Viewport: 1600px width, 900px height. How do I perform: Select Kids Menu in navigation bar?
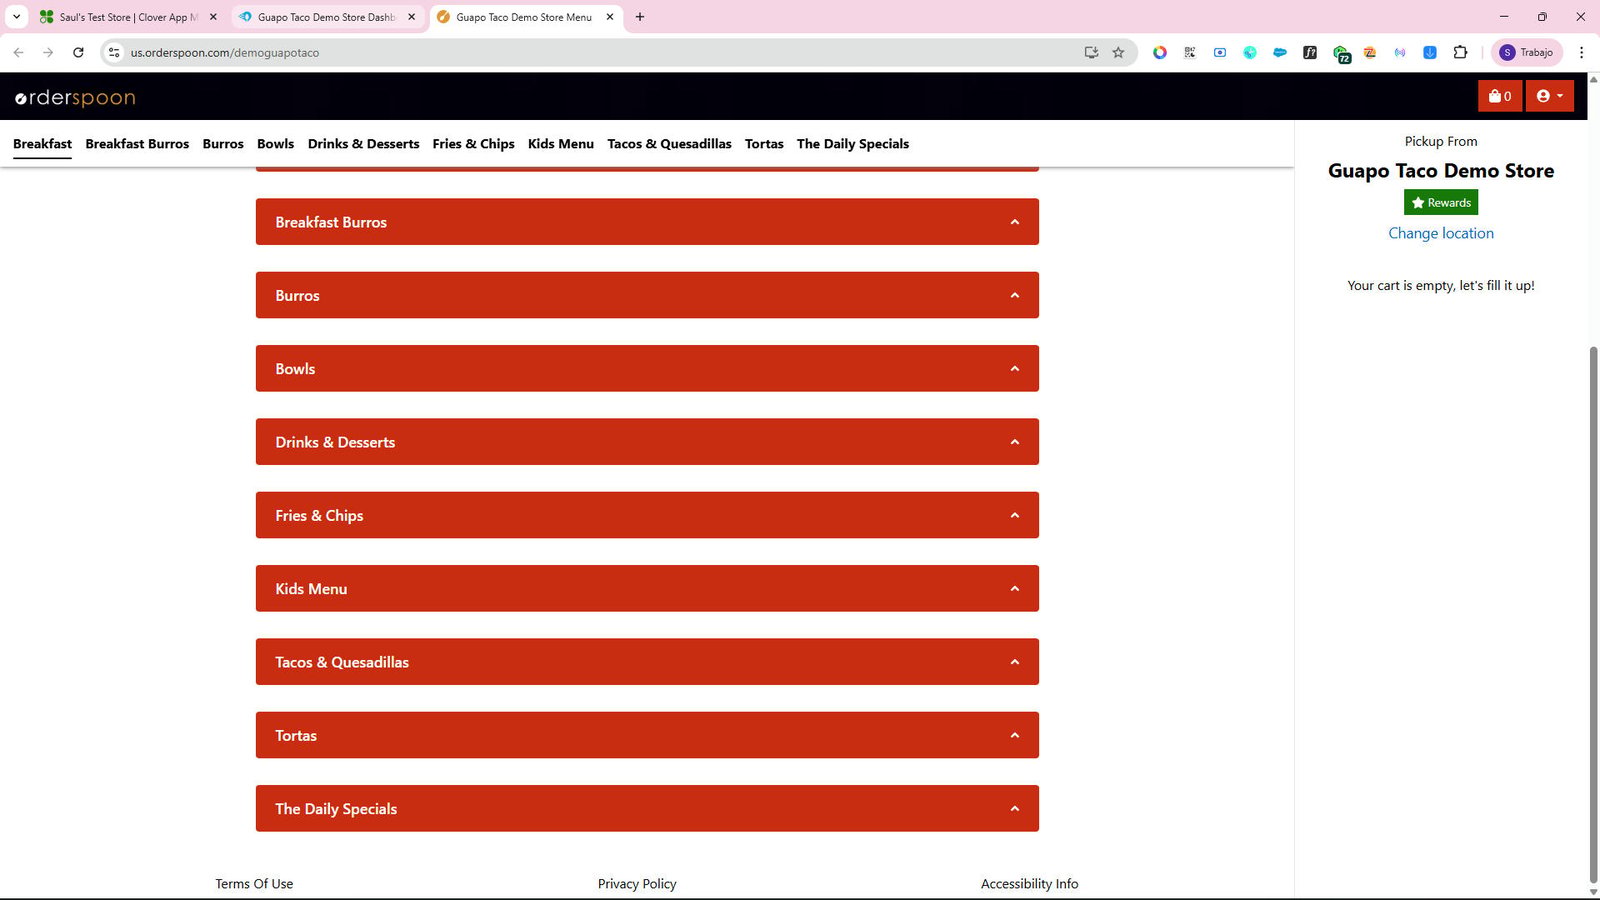coord(561,144)
